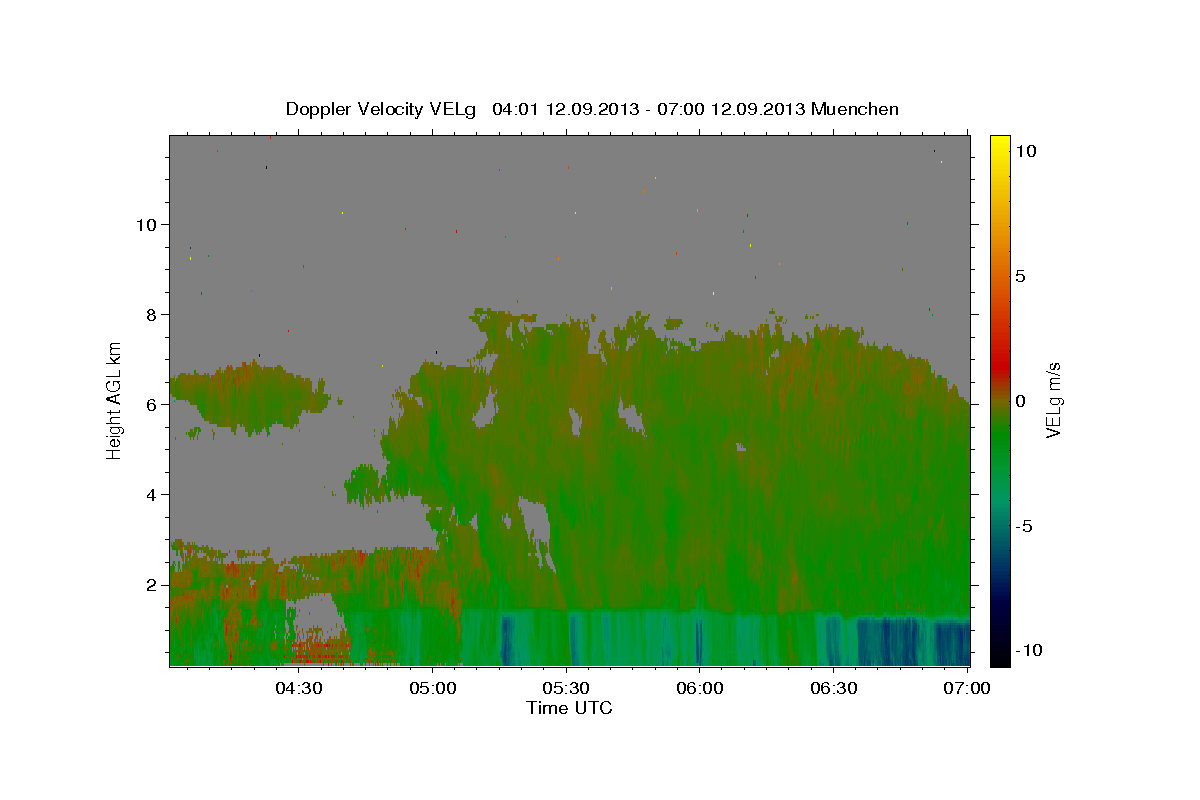
Task: Click the height axis label 10
Action: (x=146, y=224)
